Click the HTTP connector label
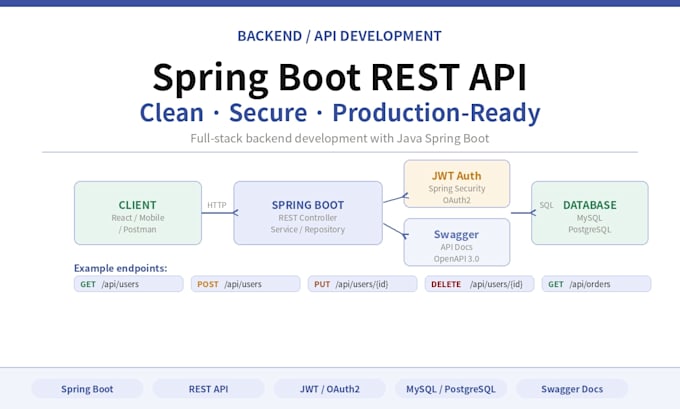Screen dimensions: 680x409 (x=217, y=205)
